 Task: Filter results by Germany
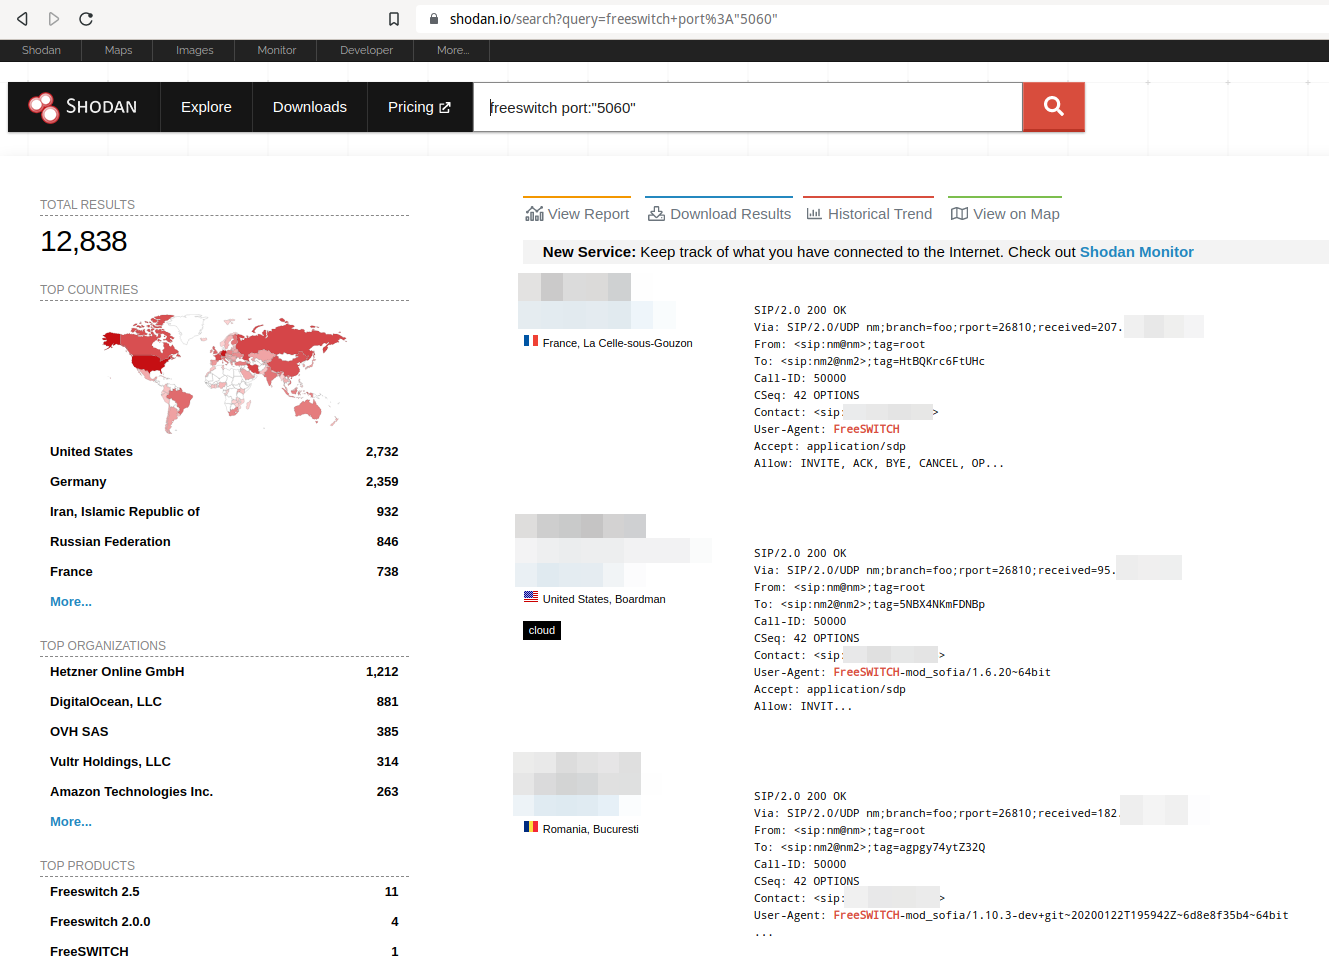tap(78, 482)
